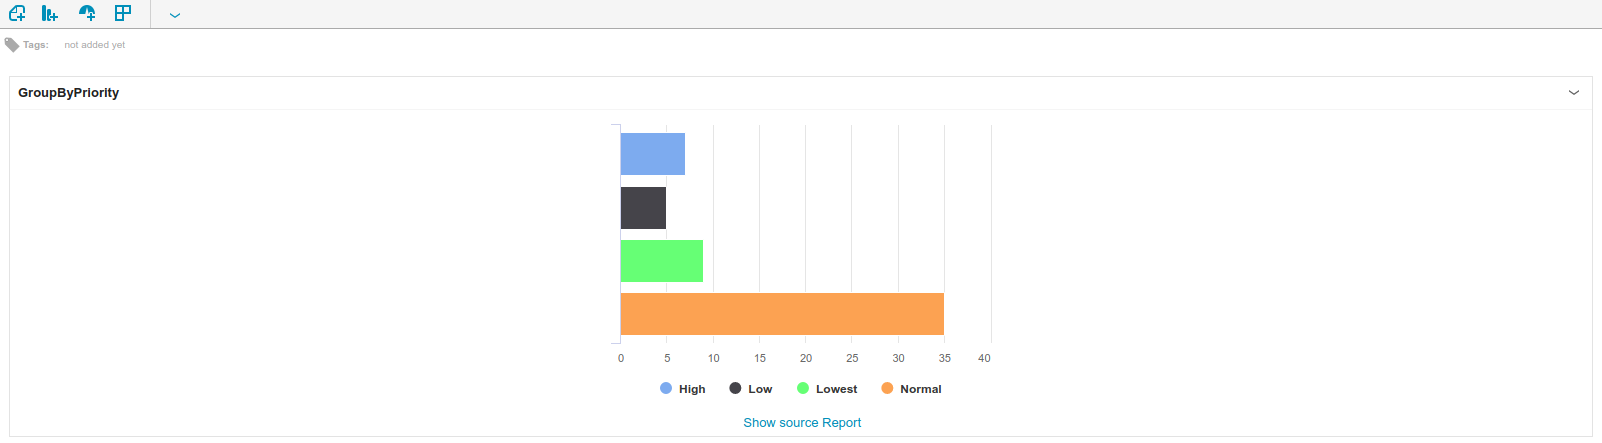This screenshot has width=1602, height=443.
Task: Click the green Lowest priority bar
Action: click(662, 261)
